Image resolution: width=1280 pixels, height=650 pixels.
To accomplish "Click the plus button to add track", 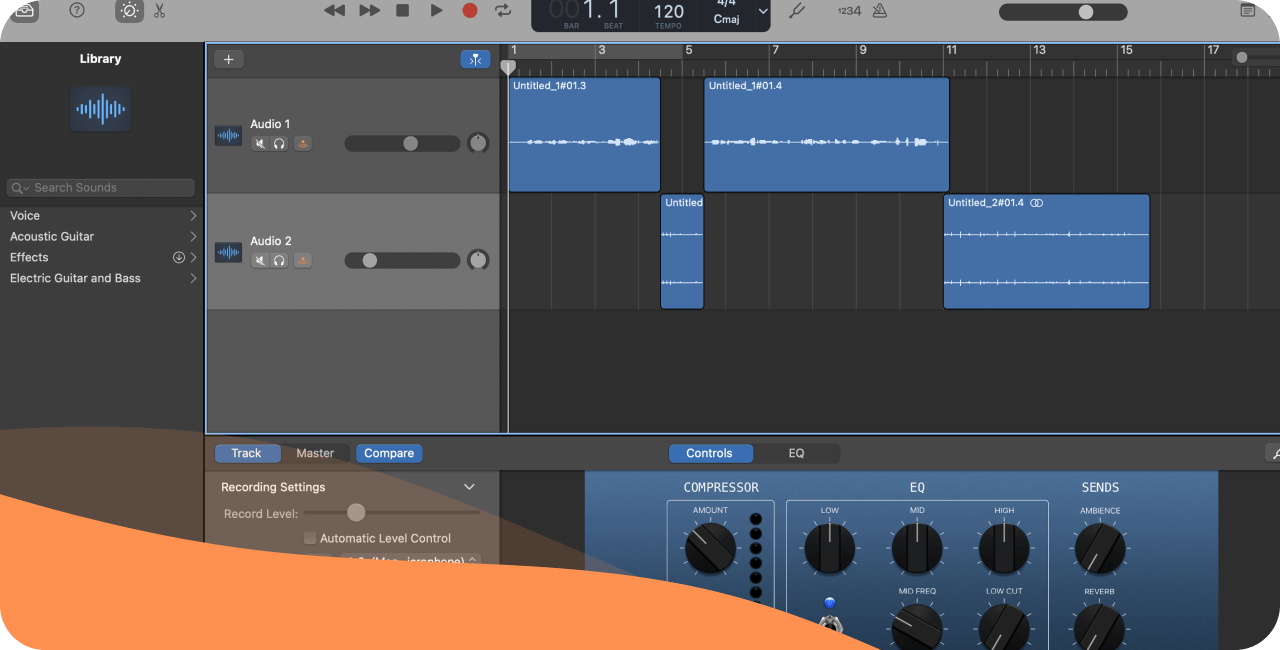I will (228, 59).
